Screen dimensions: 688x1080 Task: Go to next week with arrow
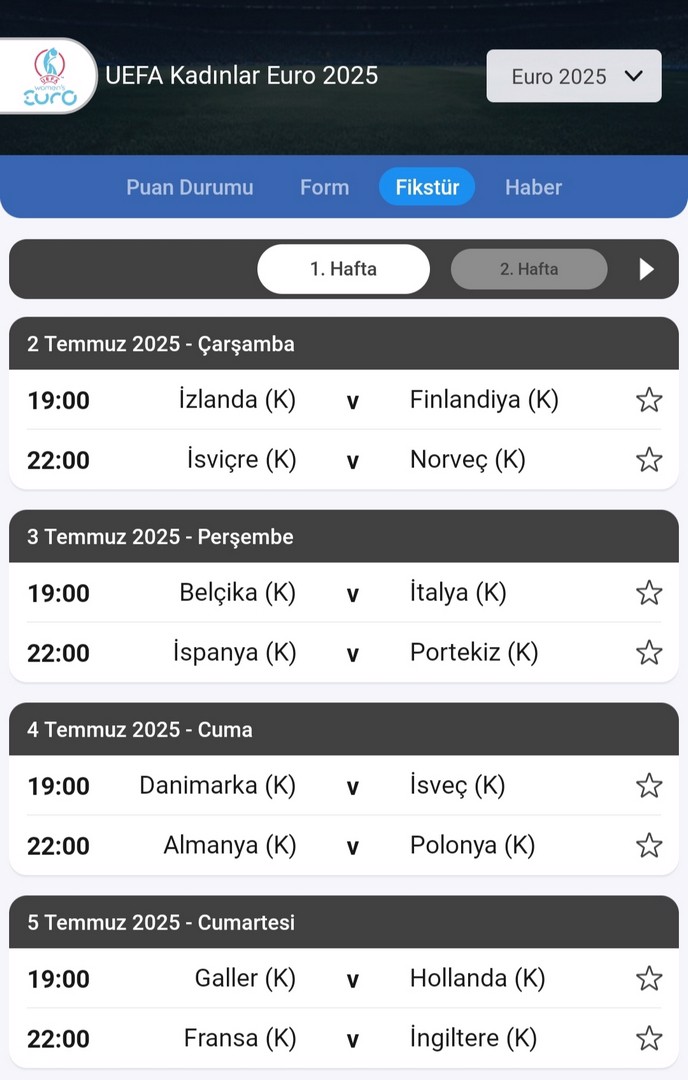click(x=646, y=269)
